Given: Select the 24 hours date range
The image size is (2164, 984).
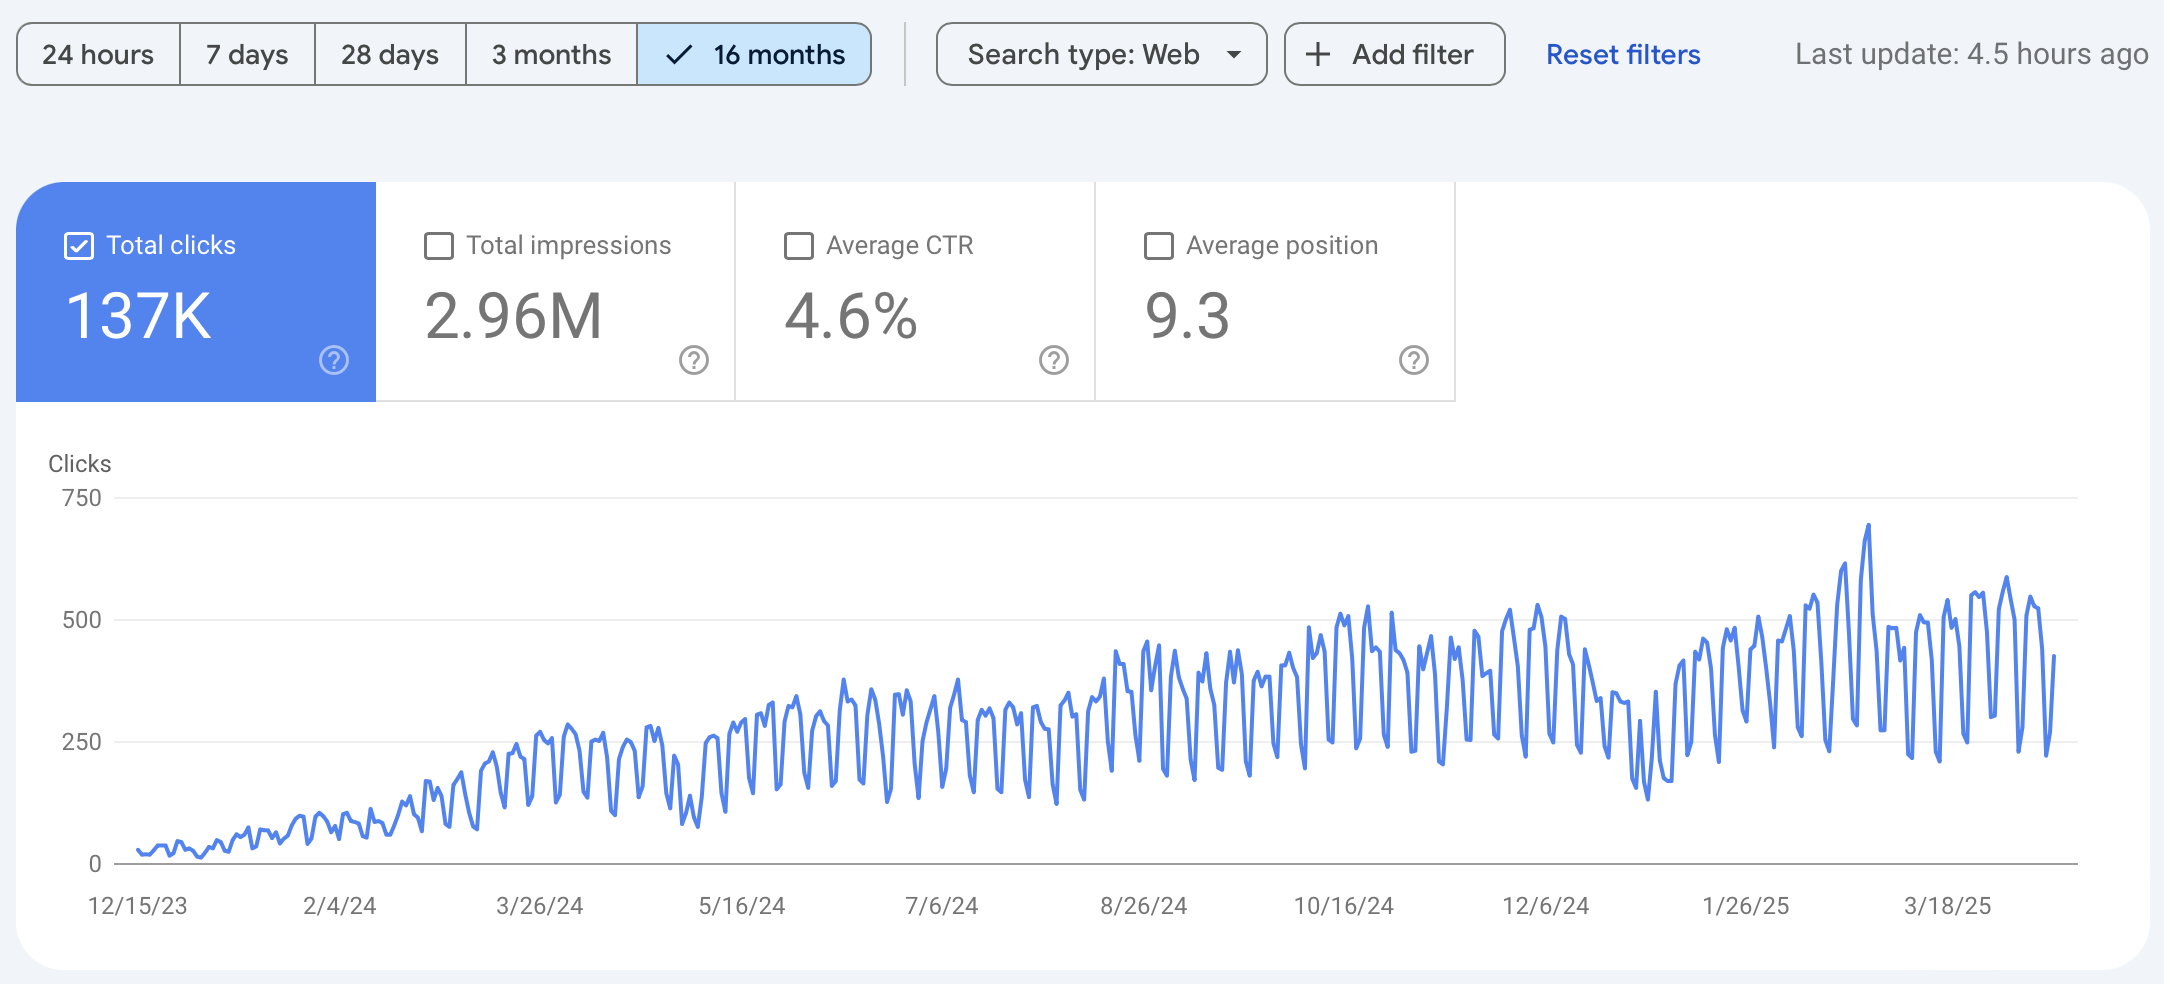Looking at the screenshot, I should 98,54.
